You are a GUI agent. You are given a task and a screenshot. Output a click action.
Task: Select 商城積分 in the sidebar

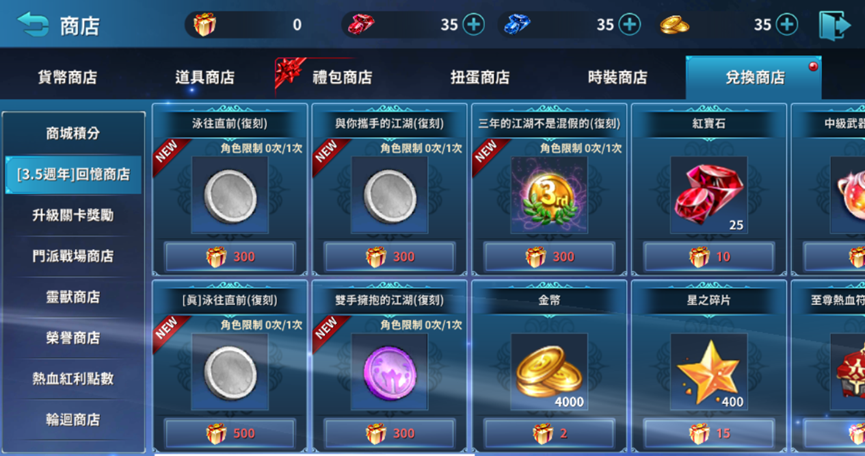coord(73,133)
